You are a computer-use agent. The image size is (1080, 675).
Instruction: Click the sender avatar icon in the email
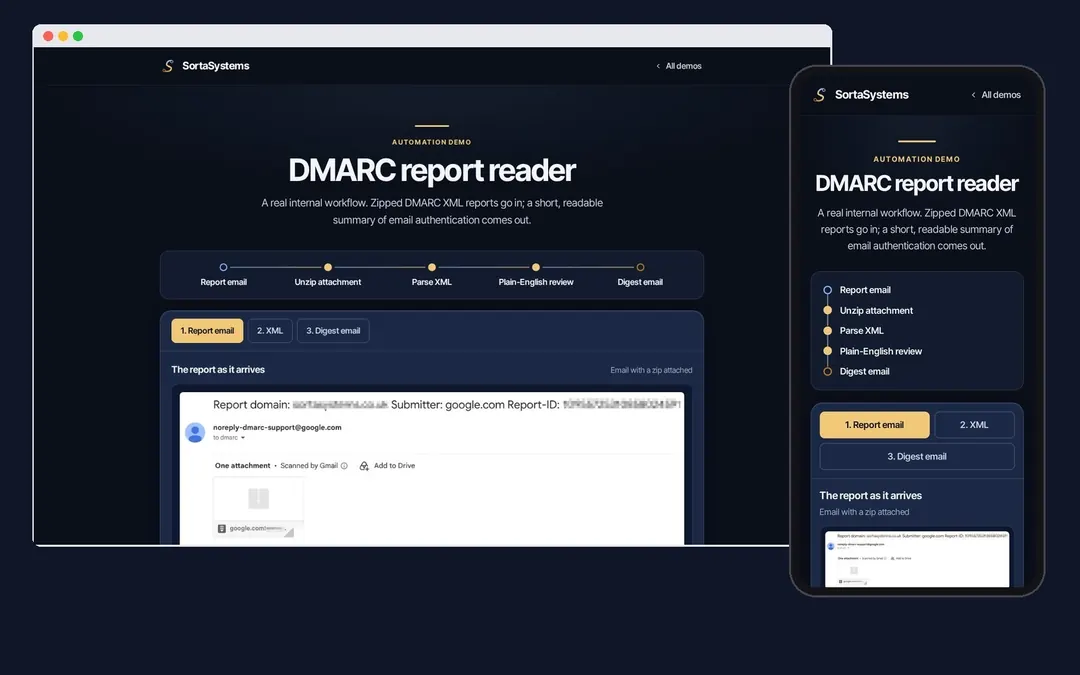click(196, 433)
